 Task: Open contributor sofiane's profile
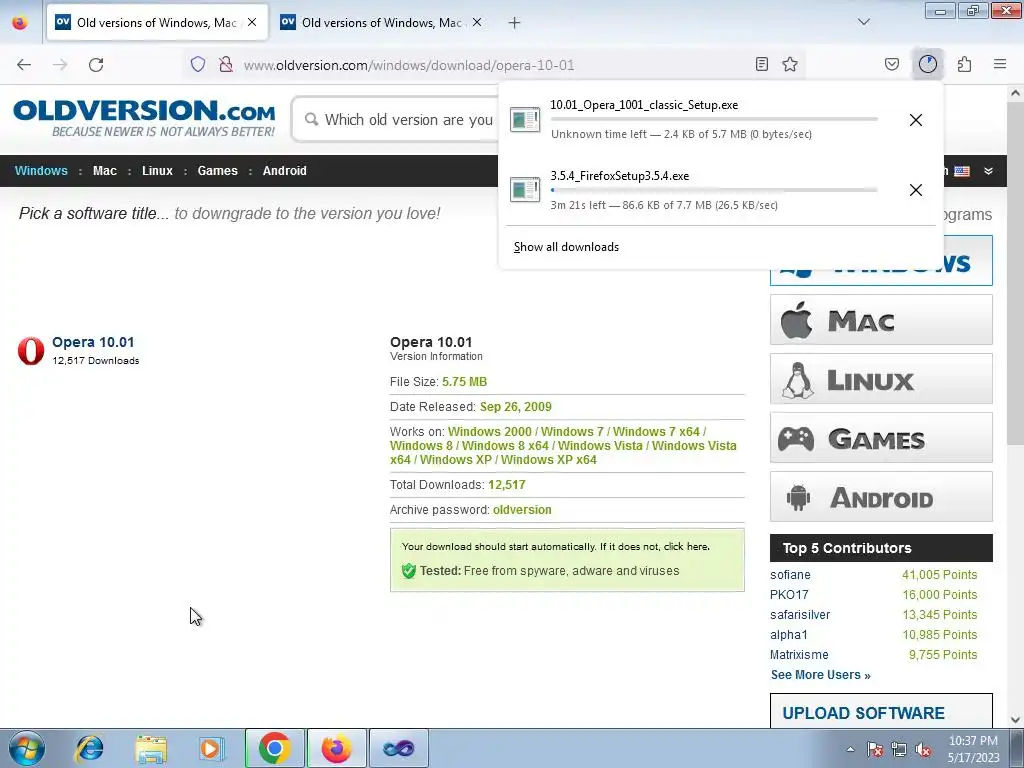point(790,575)
